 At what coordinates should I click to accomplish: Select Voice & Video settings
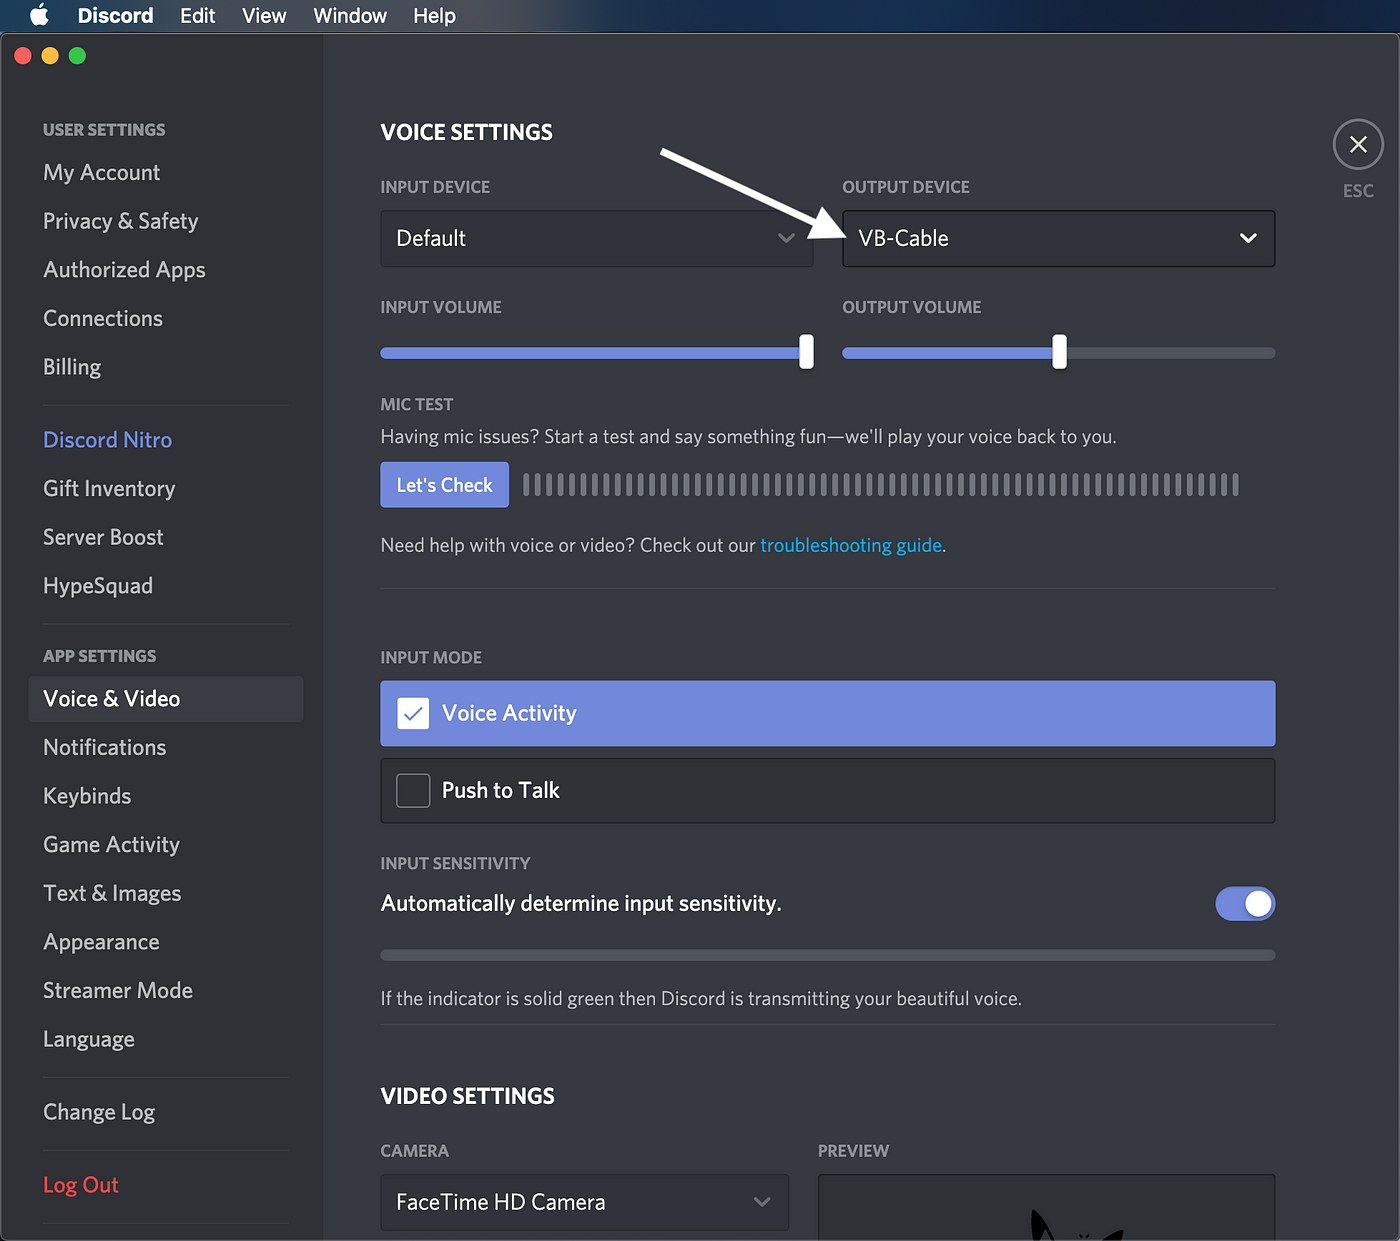(x=165, y=699)
